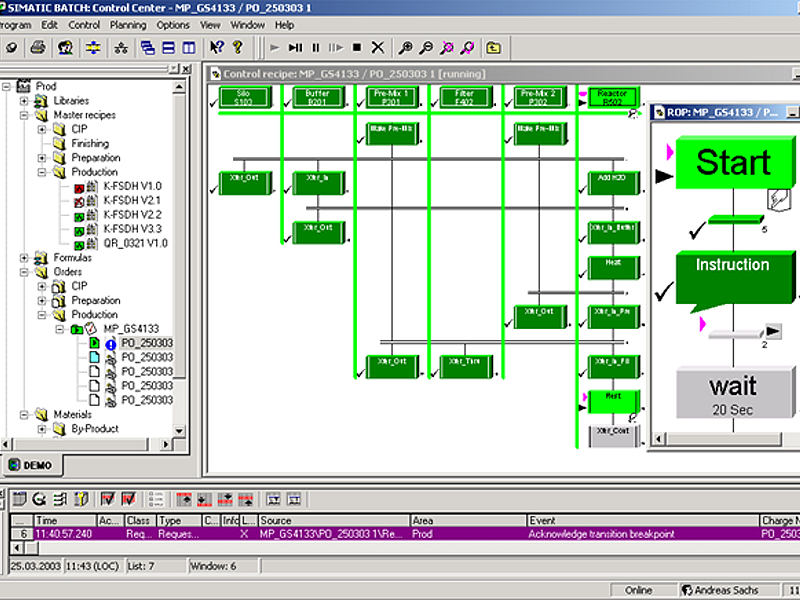
Task: Click the up-arrow first message icon
Action: point(184,499)
